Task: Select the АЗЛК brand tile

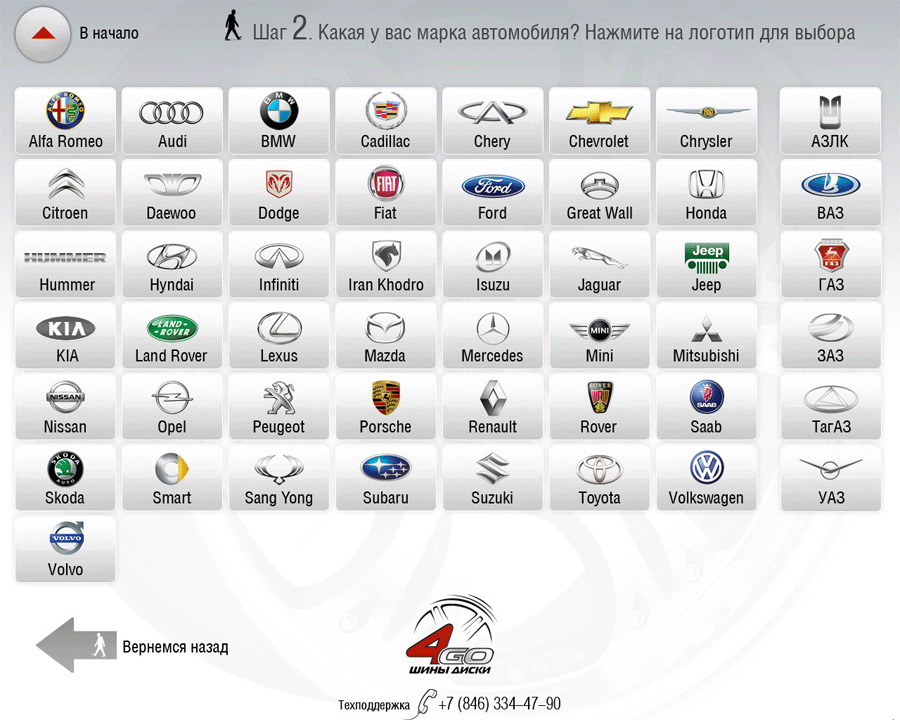Action: tap(831, 121)
